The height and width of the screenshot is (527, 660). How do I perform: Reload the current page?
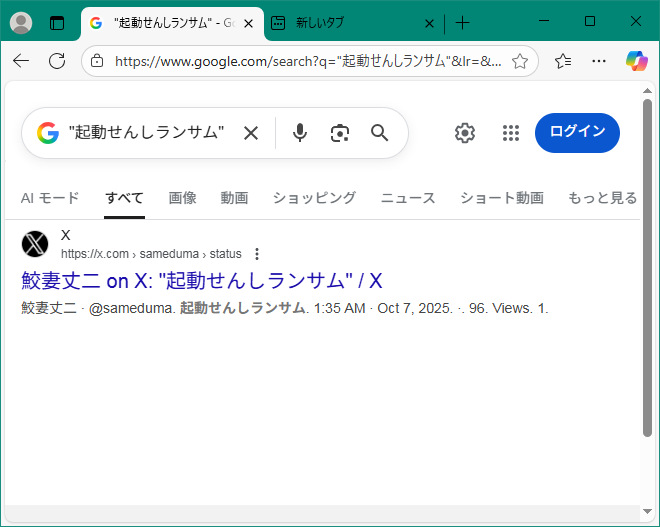(x=57, y=61)
